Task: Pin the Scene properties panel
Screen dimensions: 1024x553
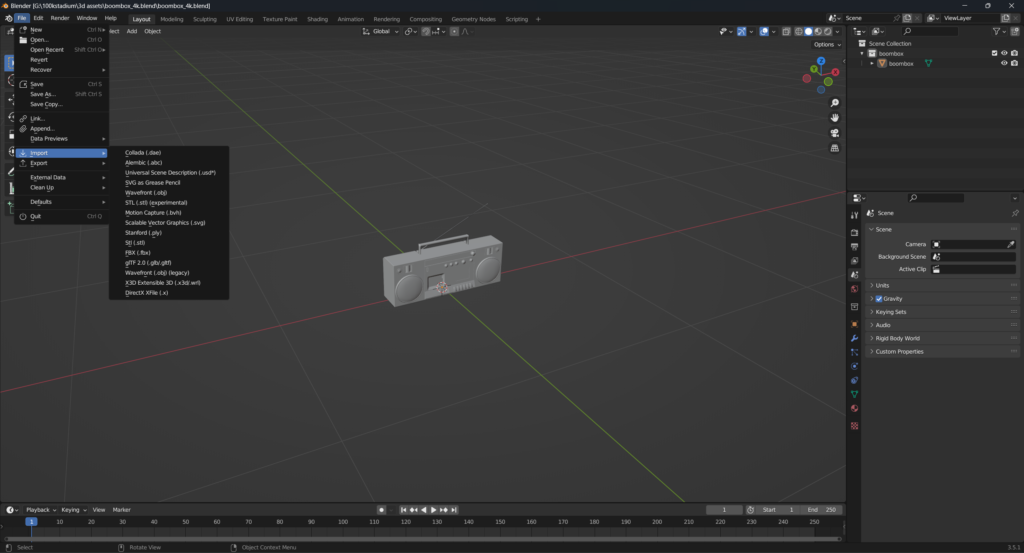Action: (x=1015, y=213)
